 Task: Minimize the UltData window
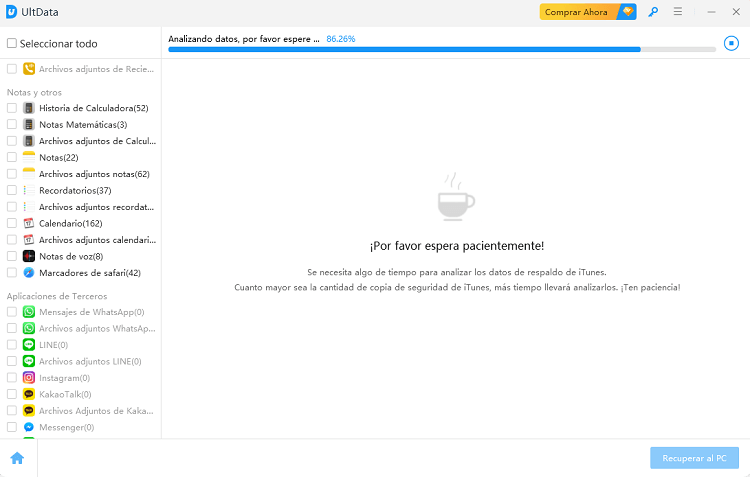(x=711, y=12)
